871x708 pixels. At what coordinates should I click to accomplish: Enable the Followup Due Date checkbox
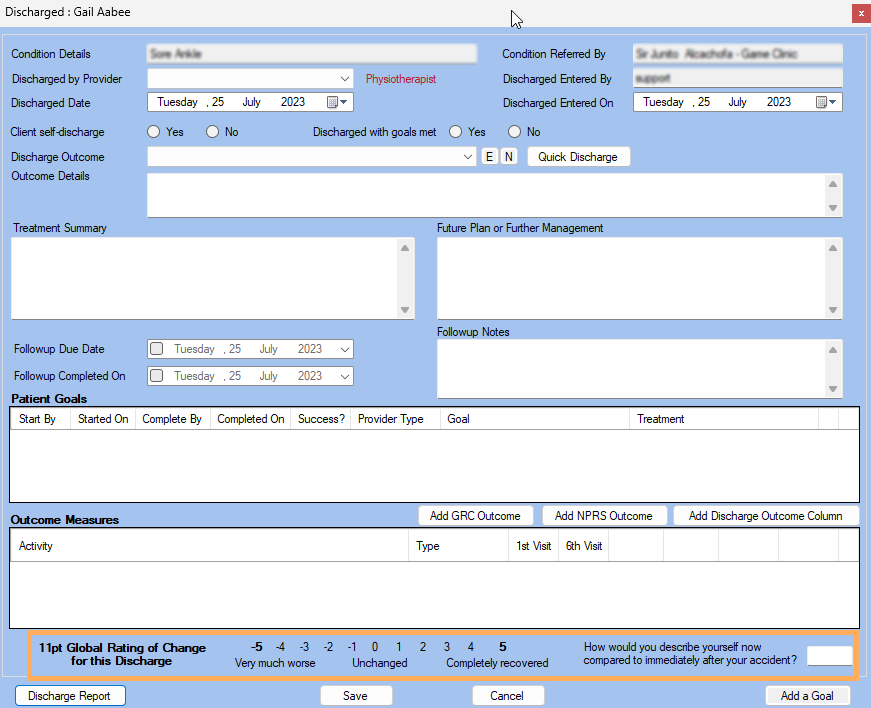point(157,349)
